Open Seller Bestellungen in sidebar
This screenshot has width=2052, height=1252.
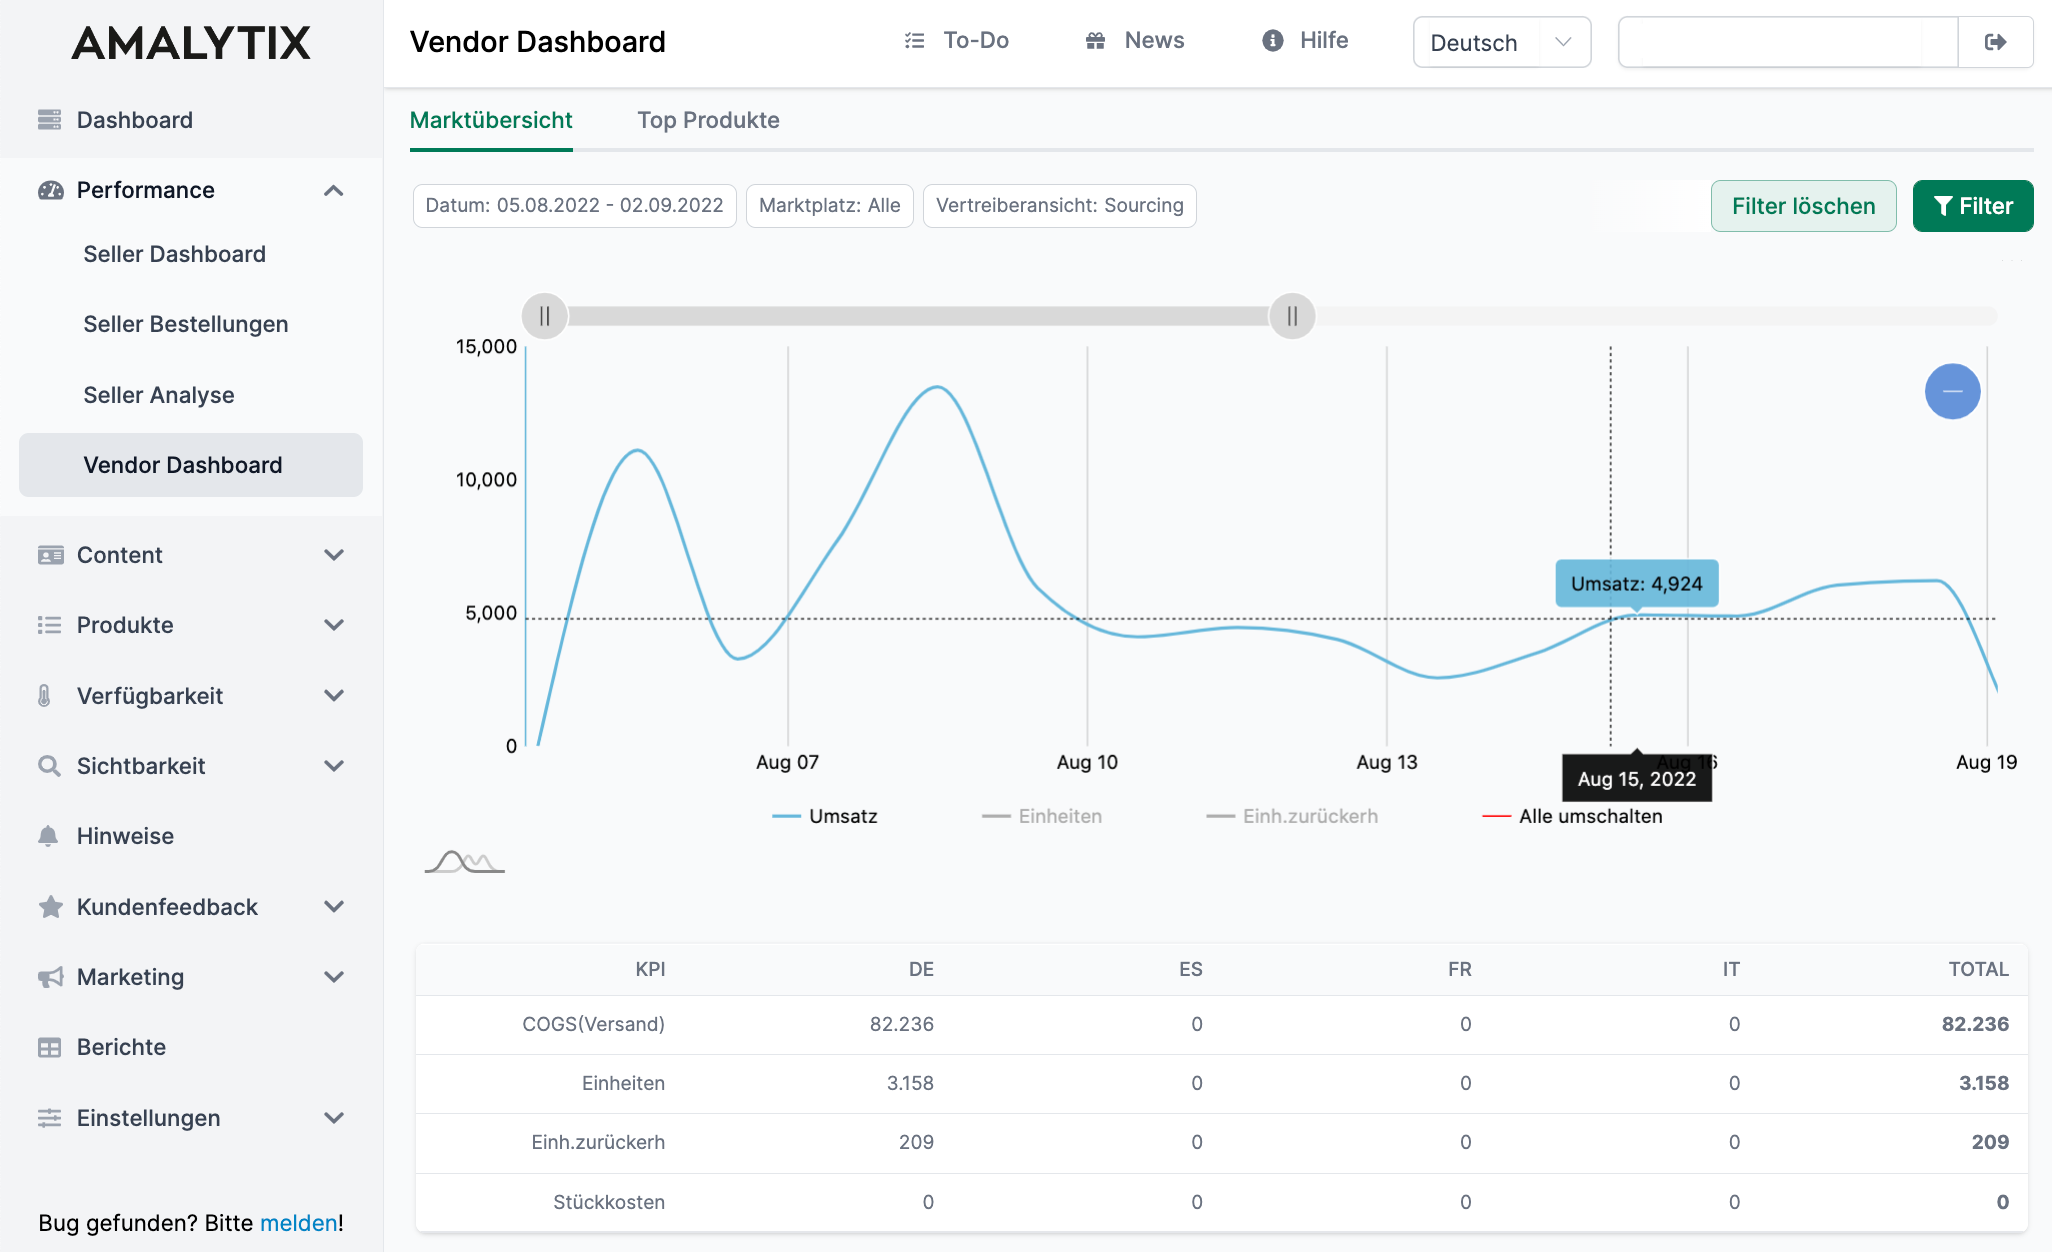click(185, 324)
